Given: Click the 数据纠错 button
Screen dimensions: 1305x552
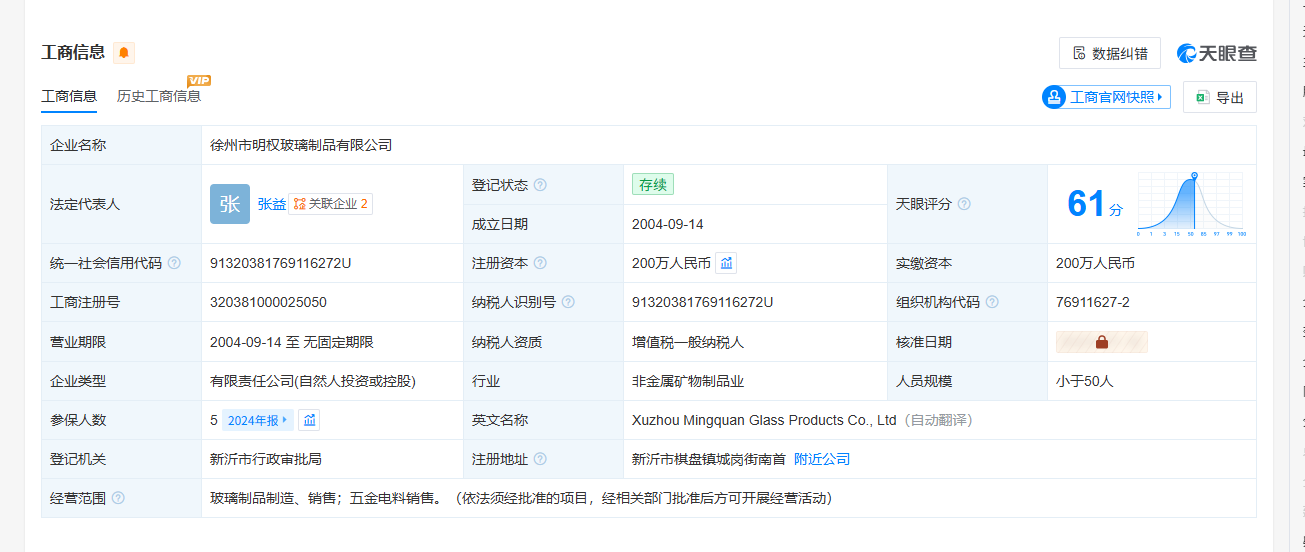Looking at the screenshot, I should pos(1109,54).
